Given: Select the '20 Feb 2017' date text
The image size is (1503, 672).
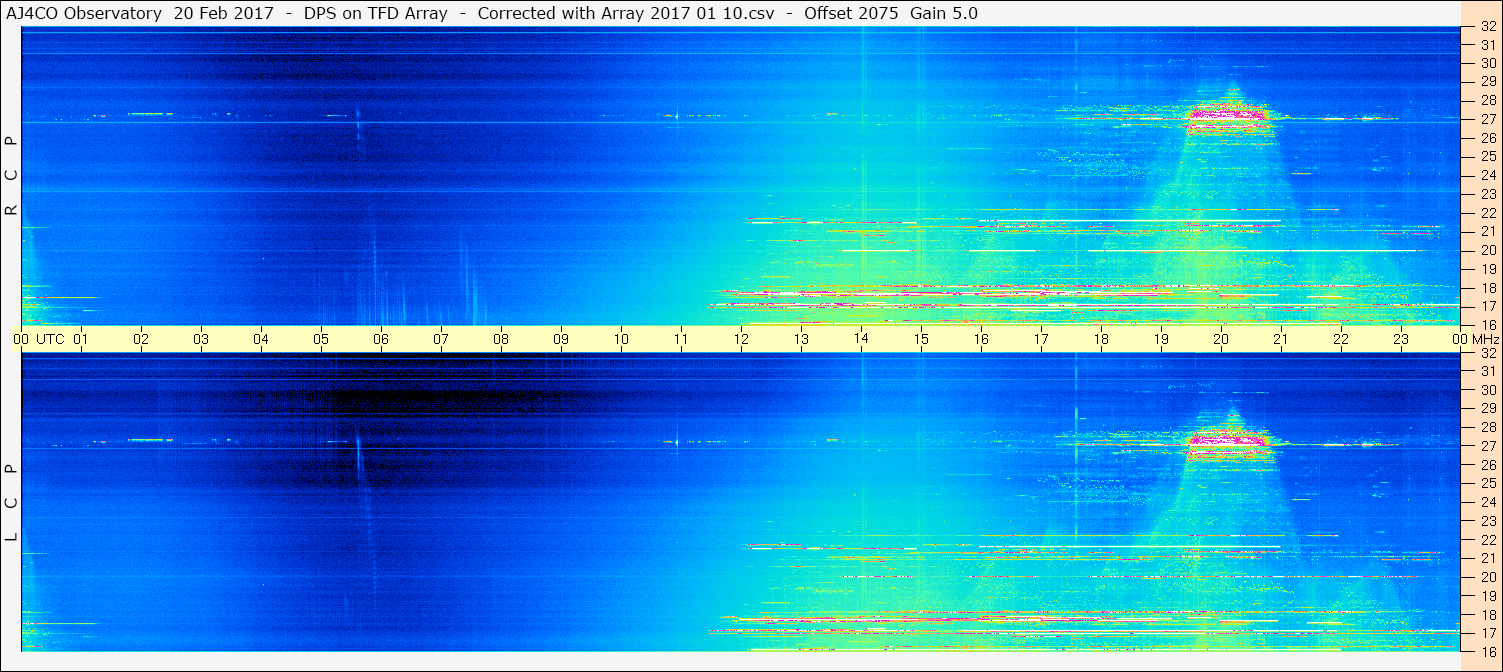Looking at the screenshot, I should pyautogui.click(x=223, y=14).
